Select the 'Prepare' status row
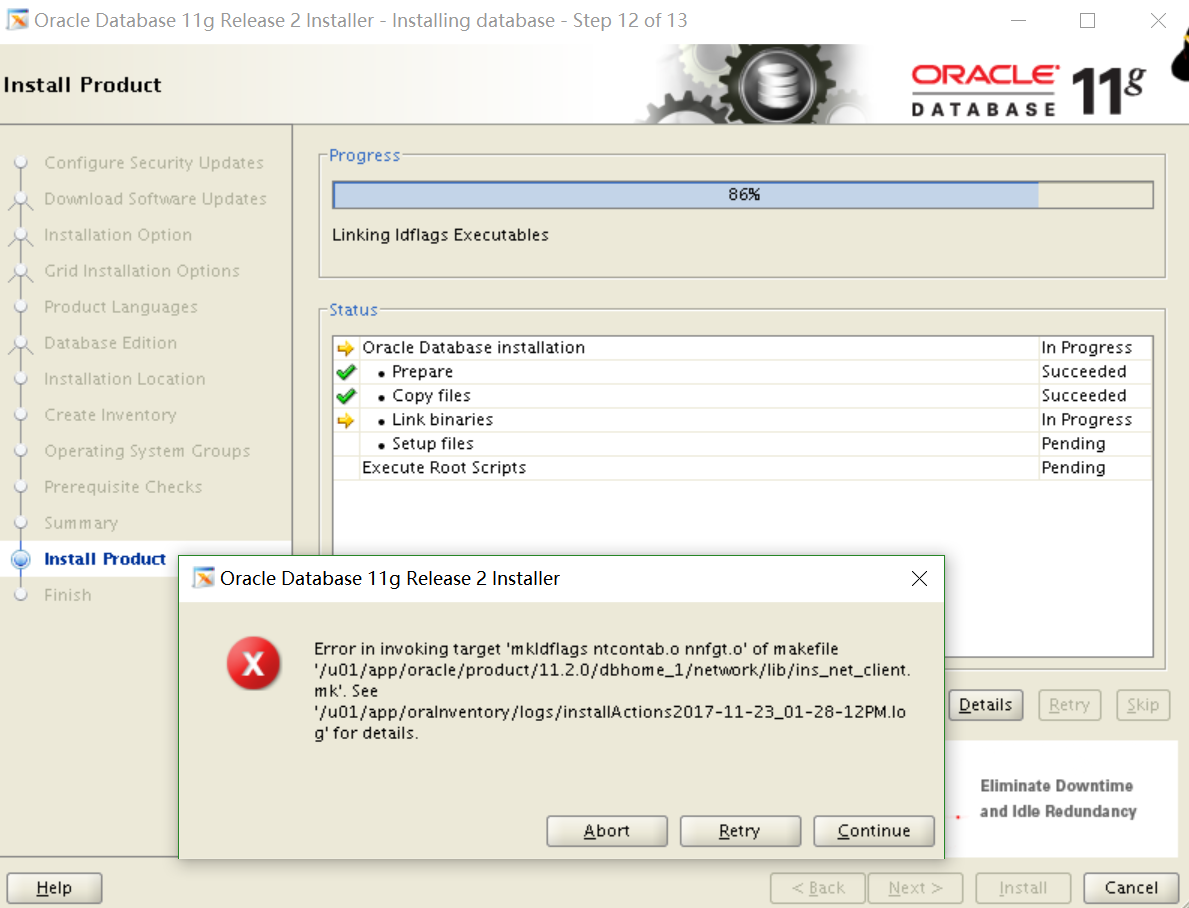 click(x=742, y=372)
